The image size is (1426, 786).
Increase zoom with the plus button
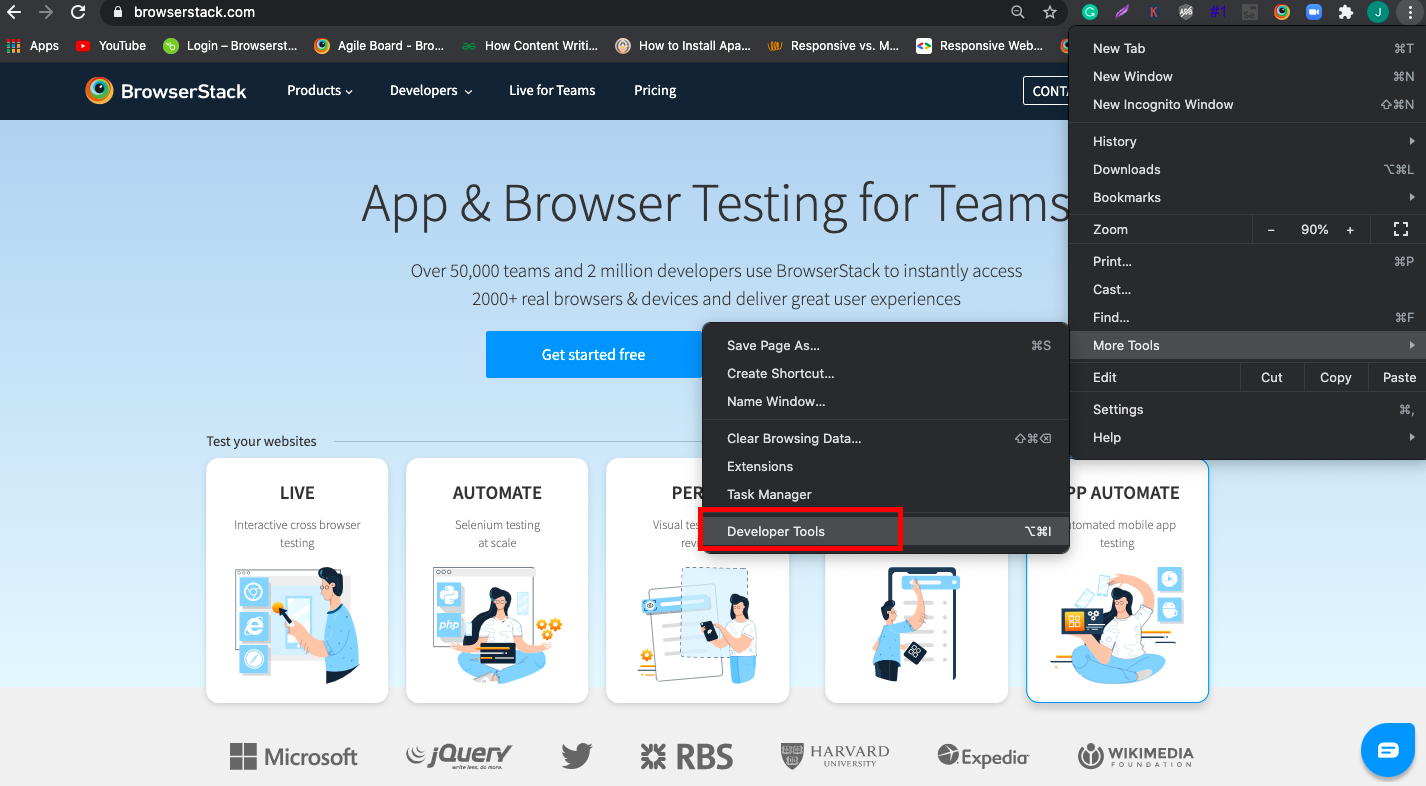click(1350, 229)
